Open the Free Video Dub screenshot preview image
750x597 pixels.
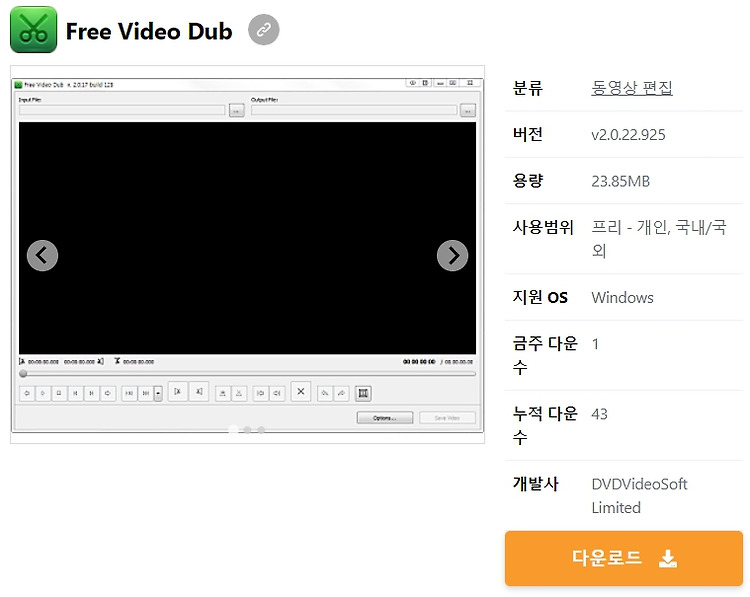tap(247, 254)
